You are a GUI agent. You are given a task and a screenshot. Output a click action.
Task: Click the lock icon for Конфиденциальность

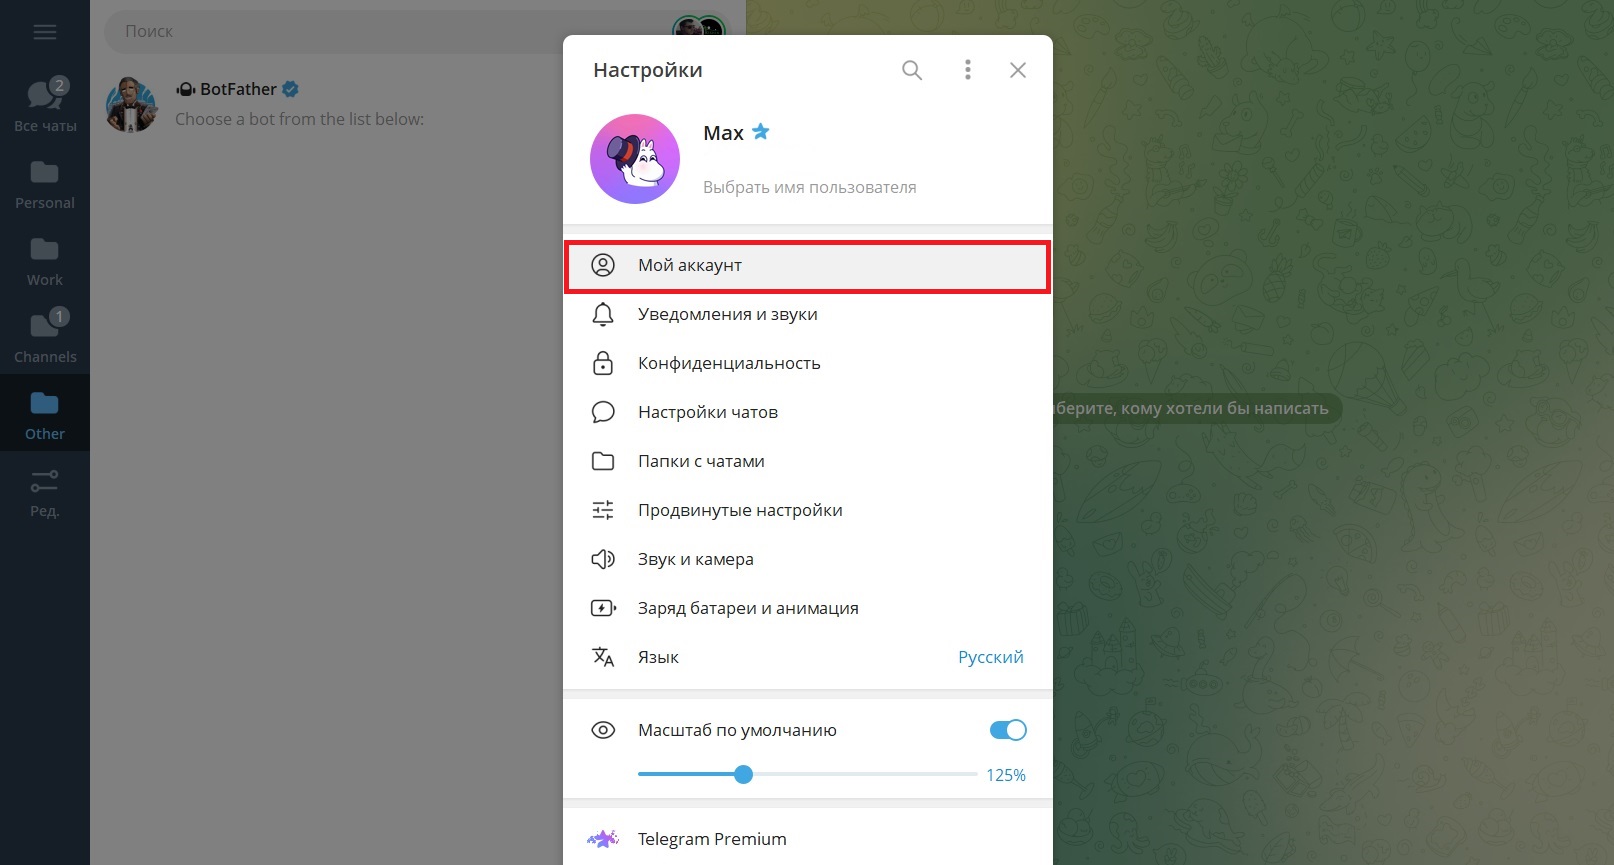[x=603, y=363]
